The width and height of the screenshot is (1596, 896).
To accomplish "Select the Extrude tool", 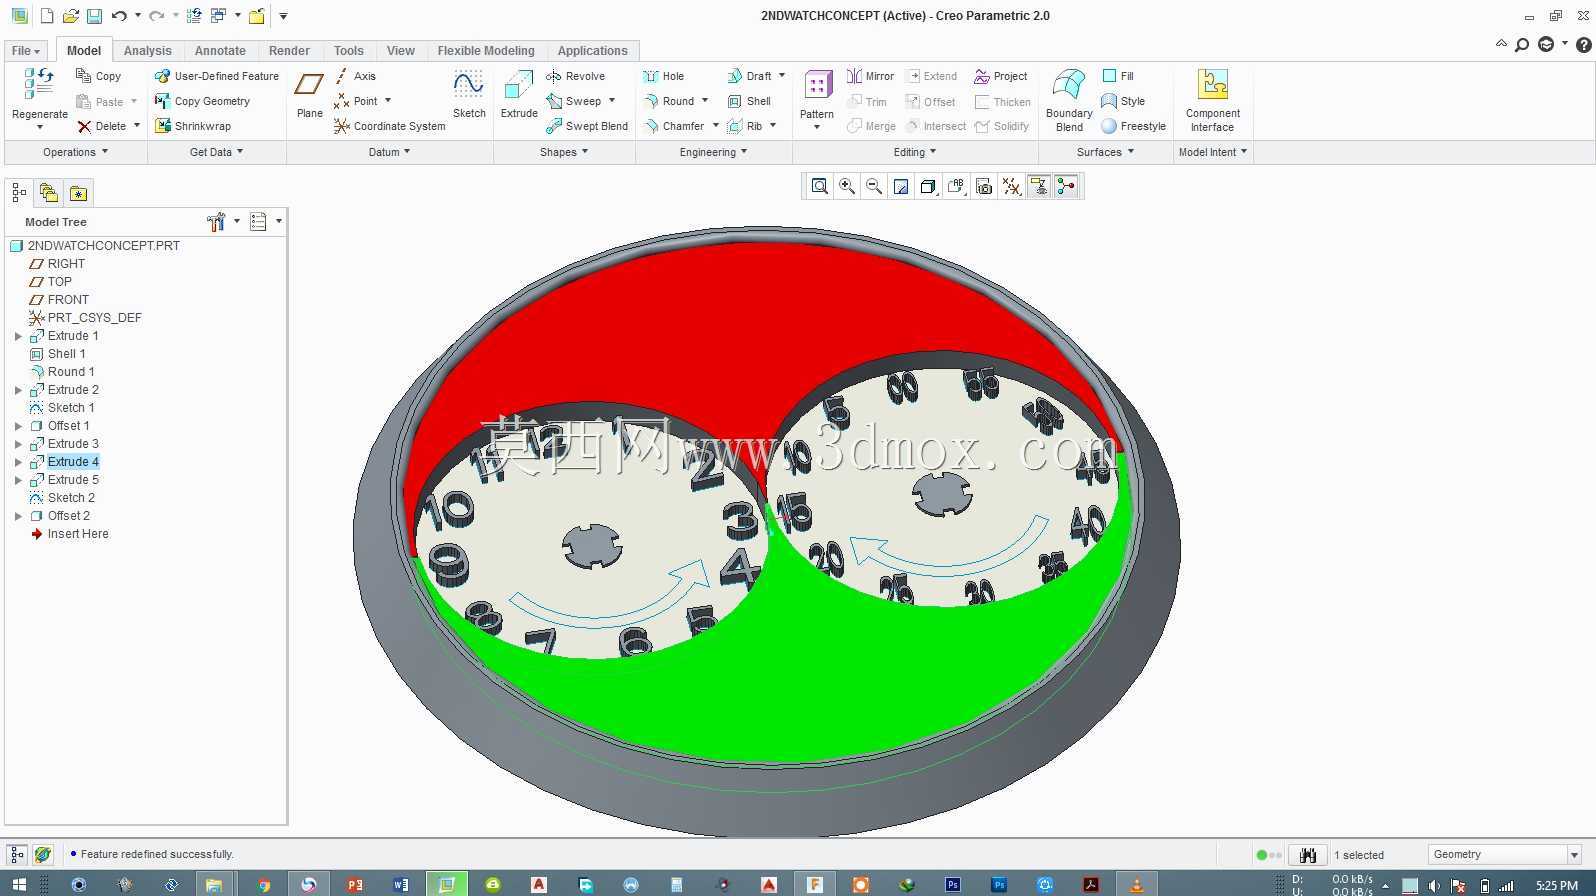I will (x=519, y=95).
